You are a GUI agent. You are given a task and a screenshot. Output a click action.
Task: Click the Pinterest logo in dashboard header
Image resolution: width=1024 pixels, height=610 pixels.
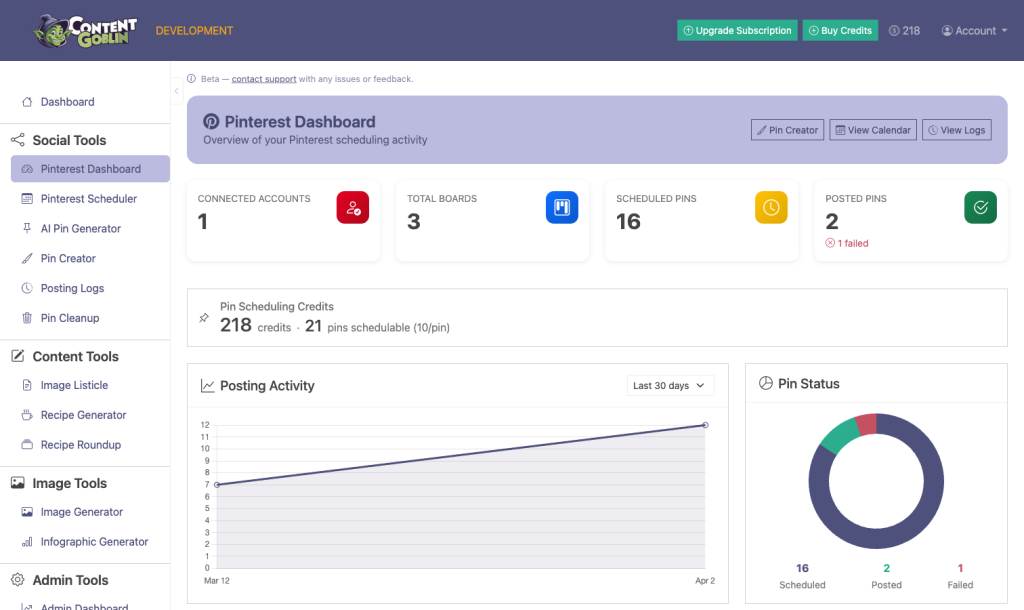tap(211, 122)
